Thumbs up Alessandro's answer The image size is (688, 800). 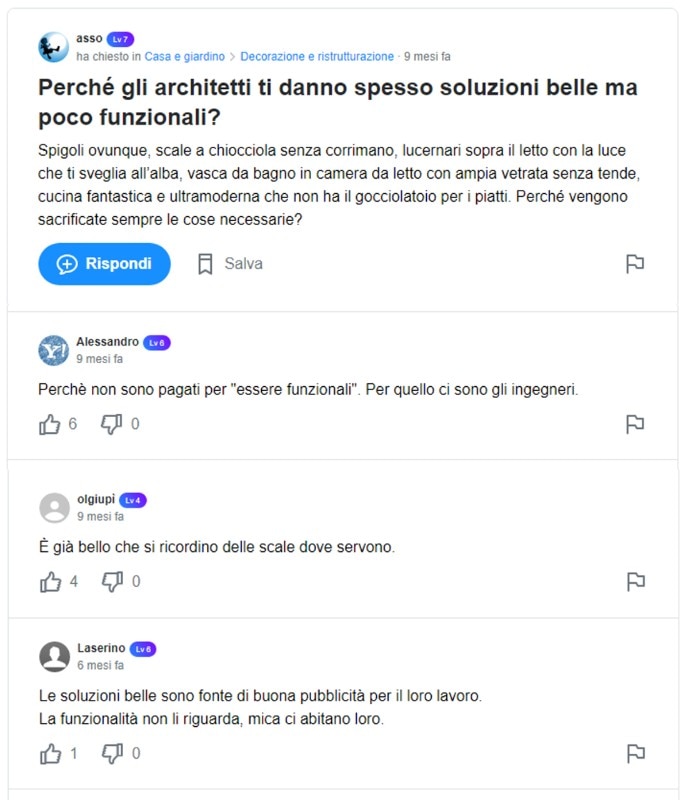(x=50, y=424)
